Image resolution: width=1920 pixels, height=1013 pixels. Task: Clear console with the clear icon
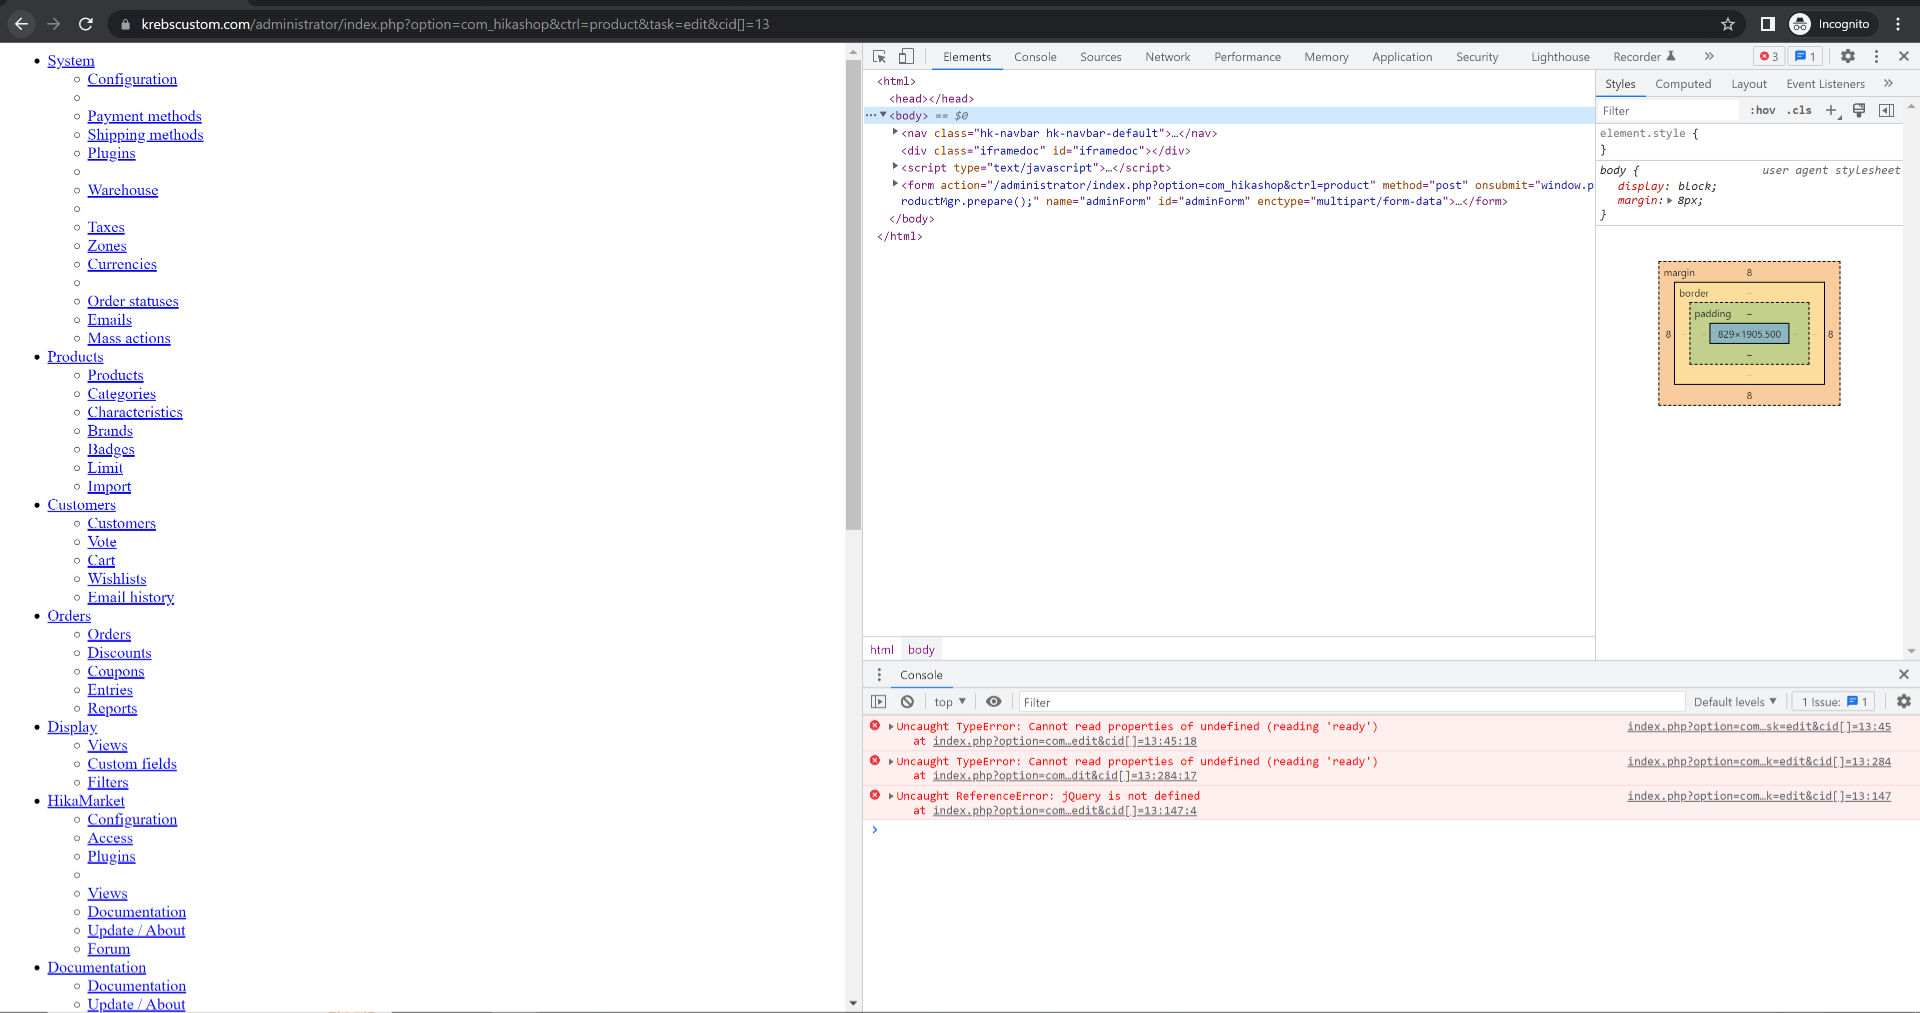click(907, 702)
